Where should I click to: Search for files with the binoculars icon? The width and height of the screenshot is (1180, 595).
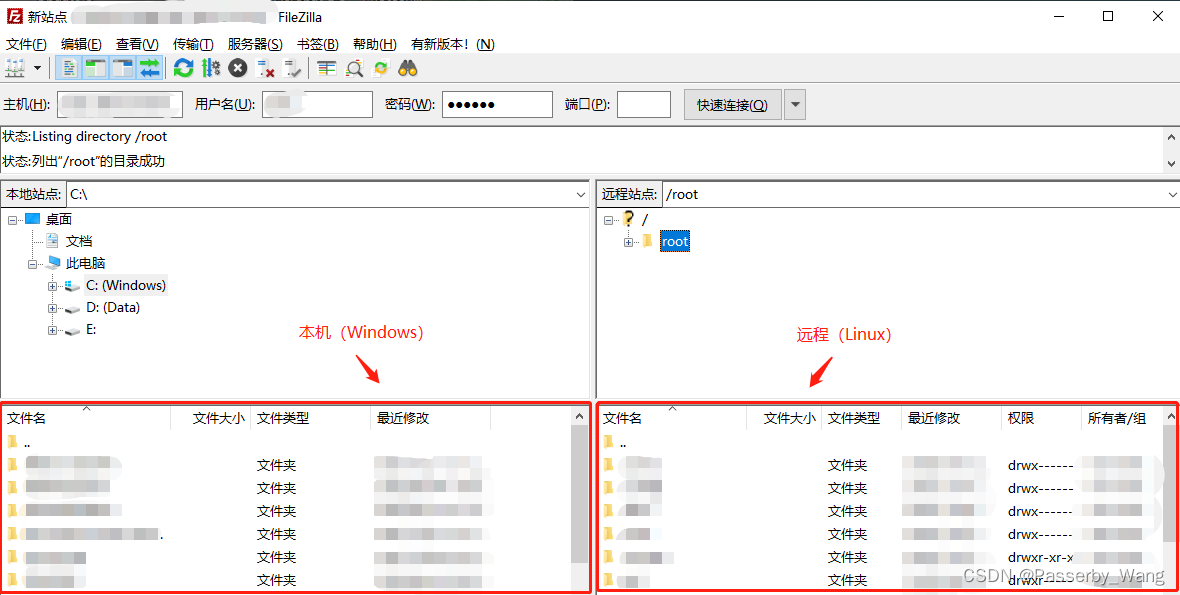click(x=408, y=68)
